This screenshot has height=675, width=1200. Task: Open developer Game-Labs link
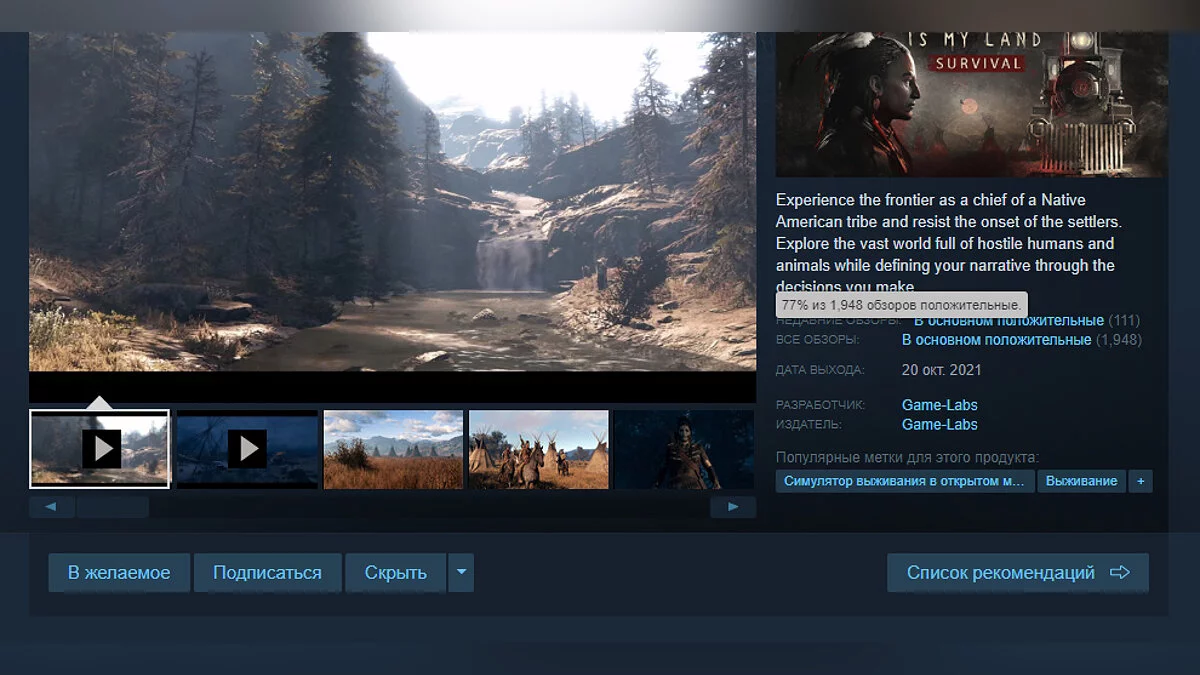939,405
